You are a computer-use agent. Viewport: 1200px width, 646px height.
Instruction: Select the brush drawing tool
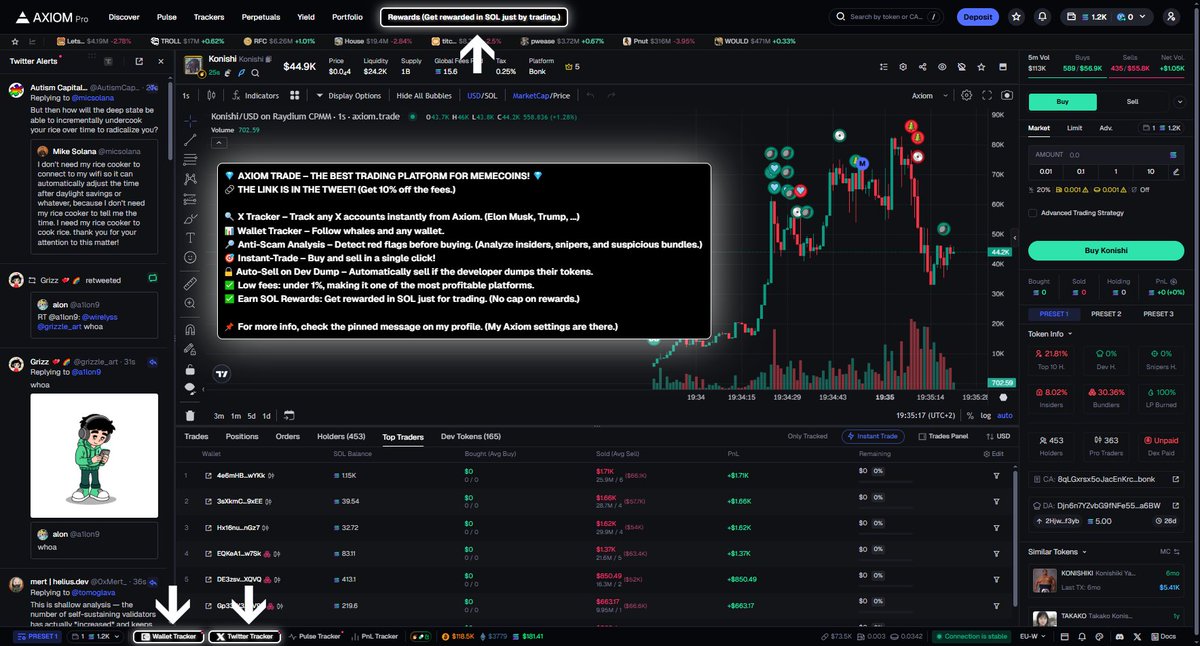[190, 218]
